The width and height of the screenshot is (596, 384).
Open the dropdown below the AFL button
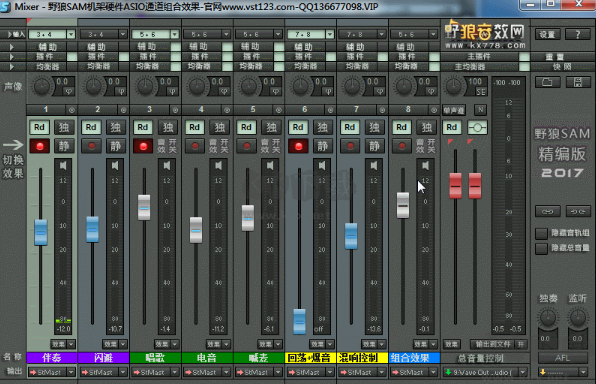pos(563,372)
